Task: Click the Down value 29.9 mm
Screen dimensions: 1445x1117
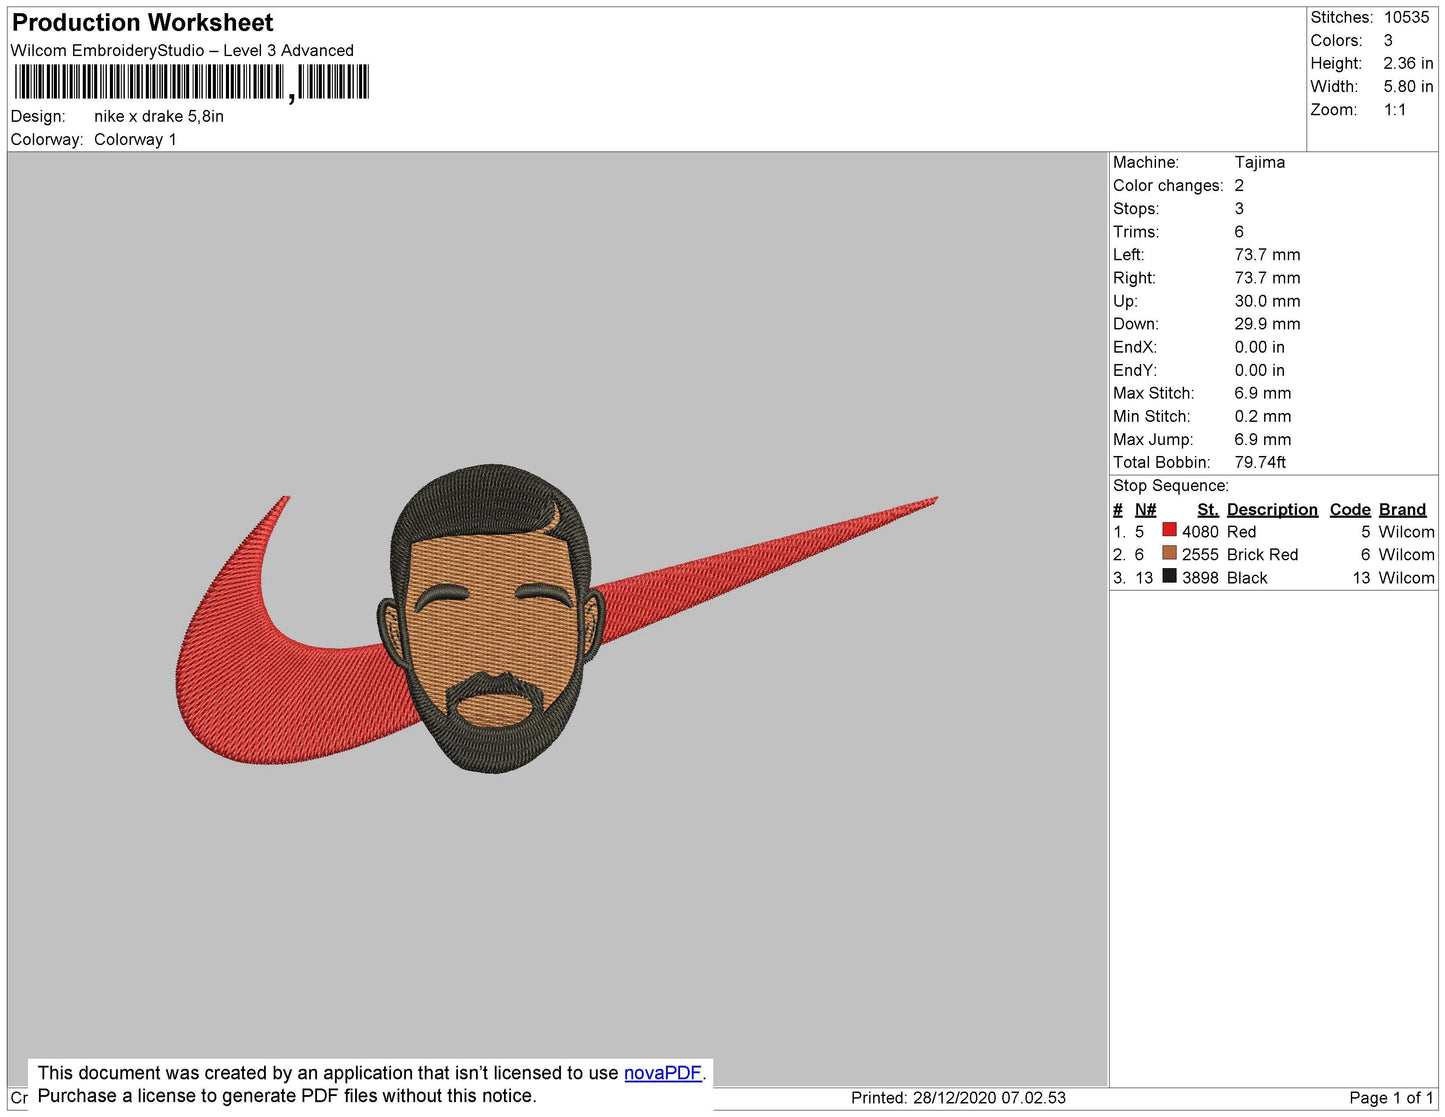Action: tap(1267, 324)
